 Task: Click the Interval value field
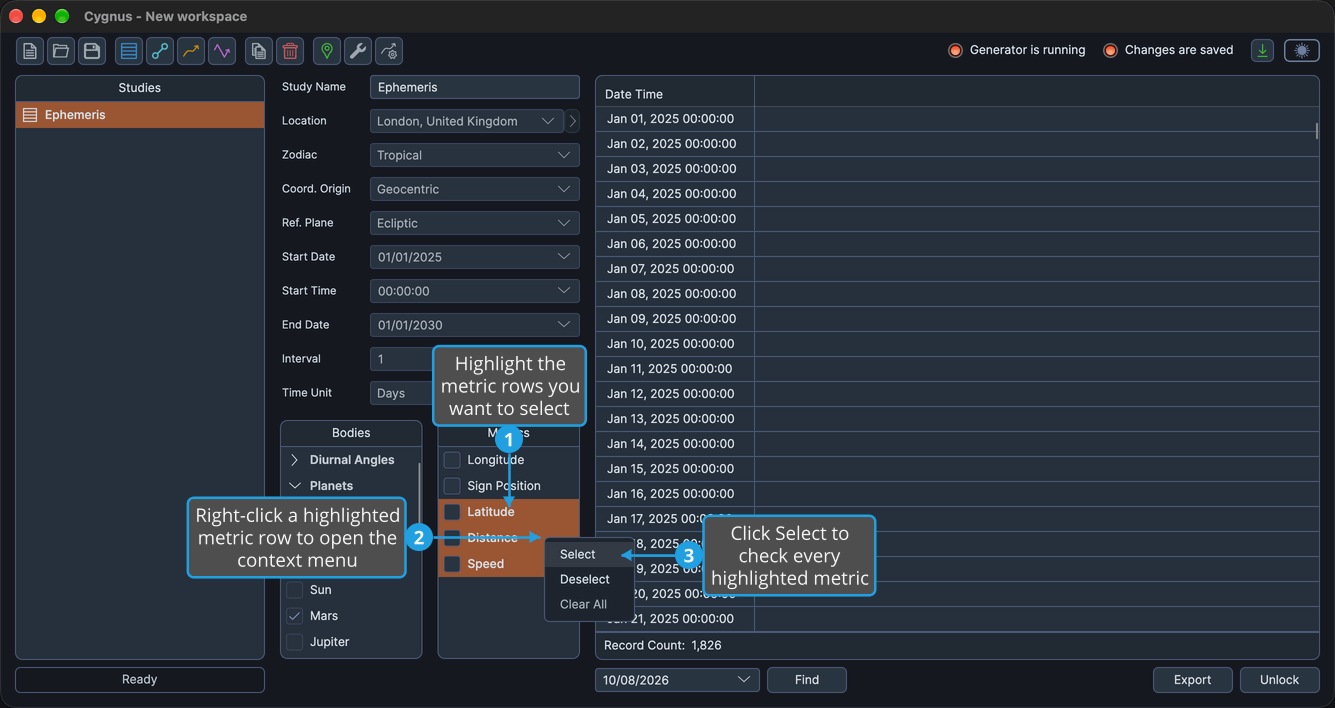(x=401, y=359)
